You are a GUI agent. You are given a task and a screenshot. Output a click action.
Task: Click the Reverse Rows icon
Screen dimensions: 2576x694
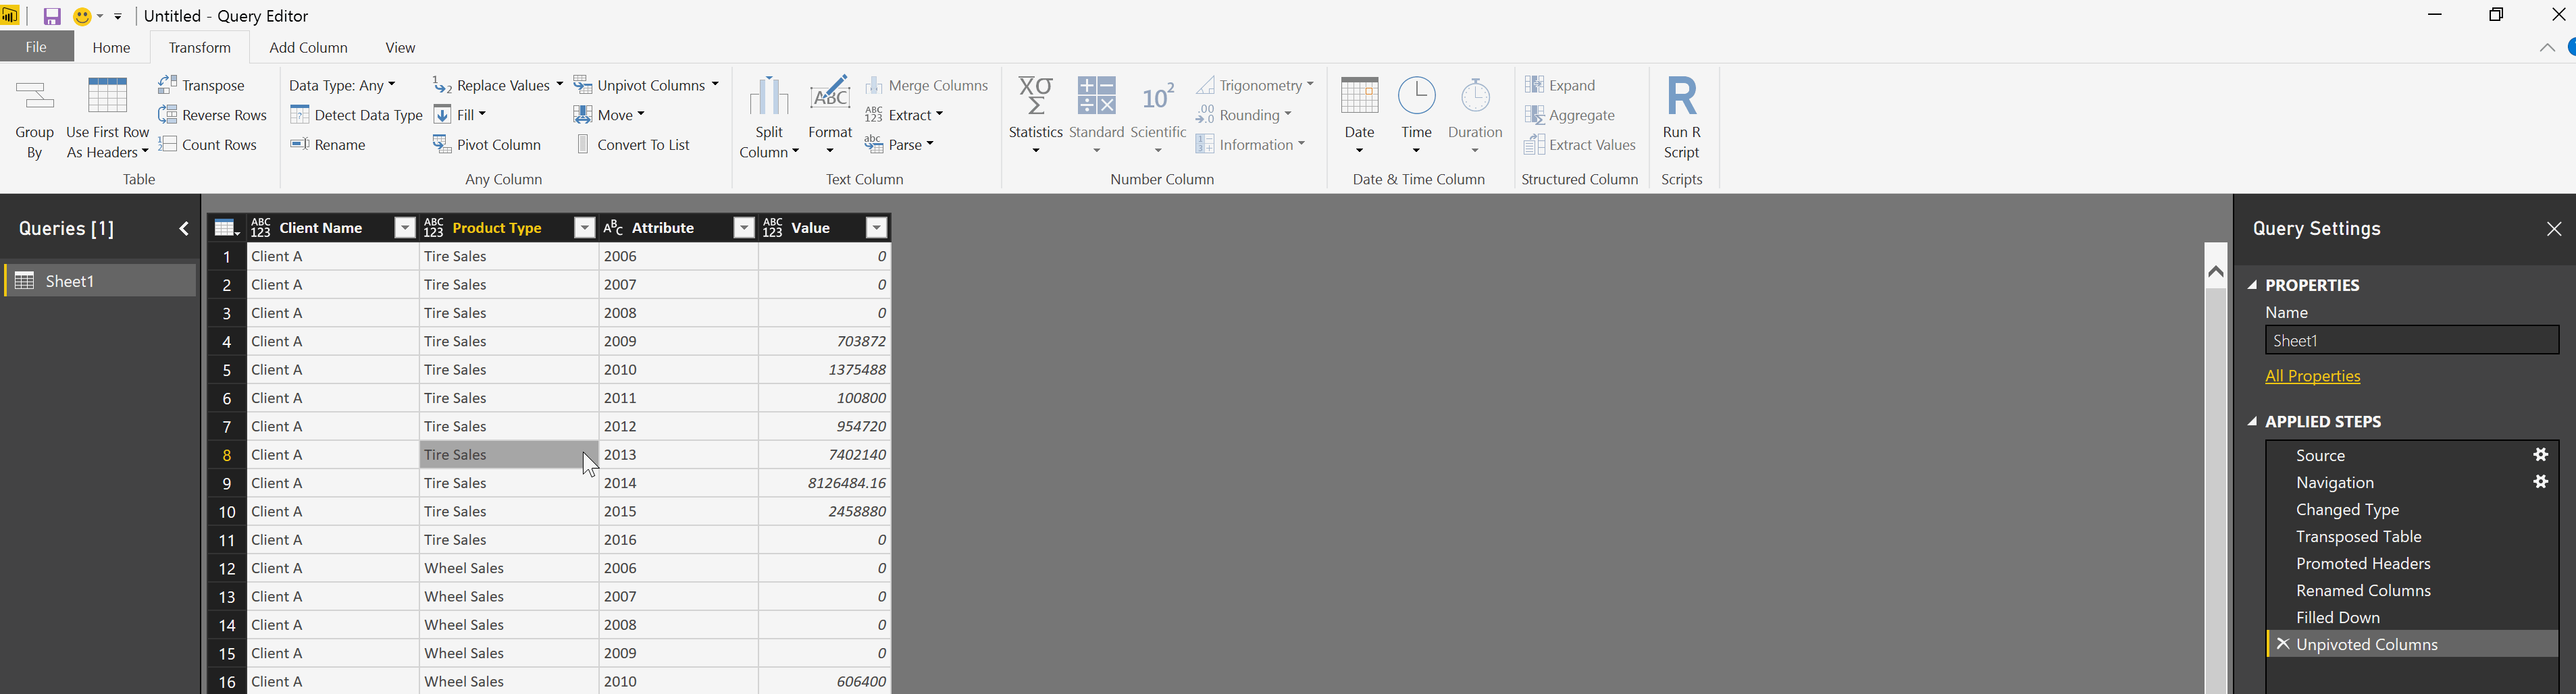(168, 115)
